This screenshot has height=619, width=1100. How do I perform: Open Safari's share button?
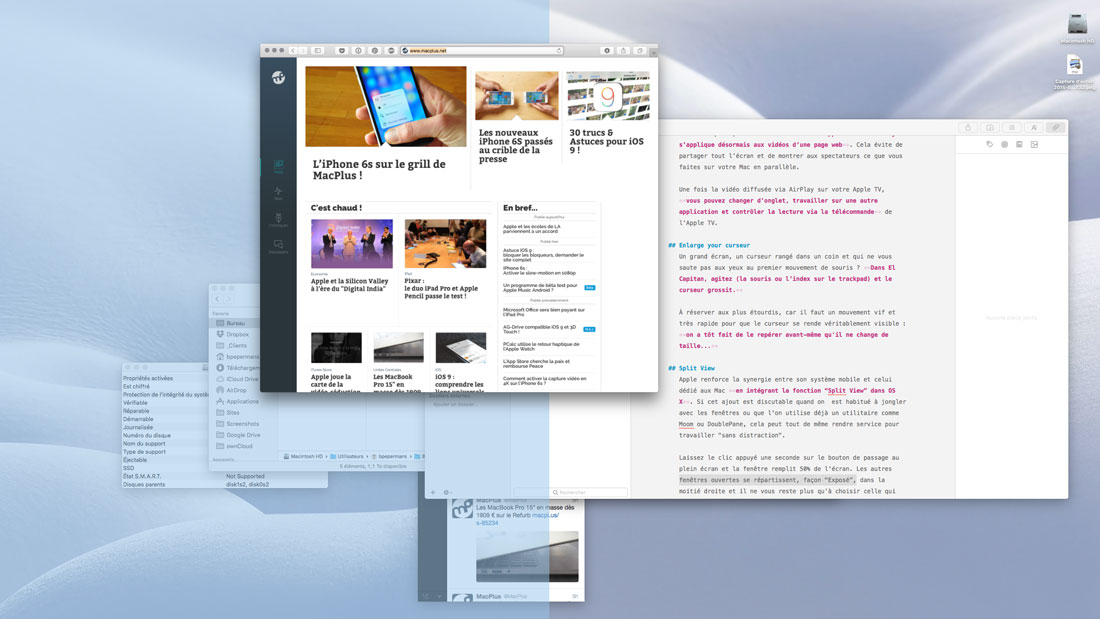click(623, 51)
